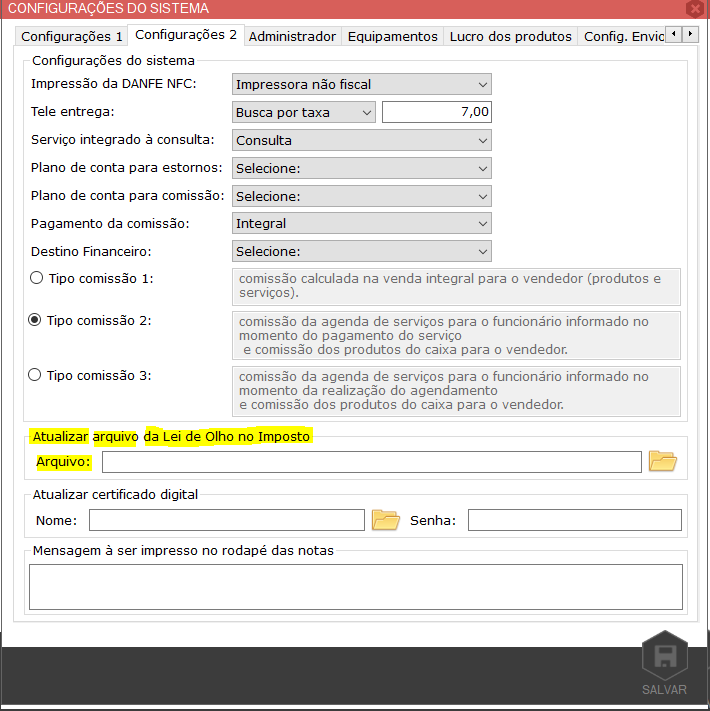Click the Tele entrega value field 7,00
The height and width of the screenshot is (711, 710).
[437, 112]
